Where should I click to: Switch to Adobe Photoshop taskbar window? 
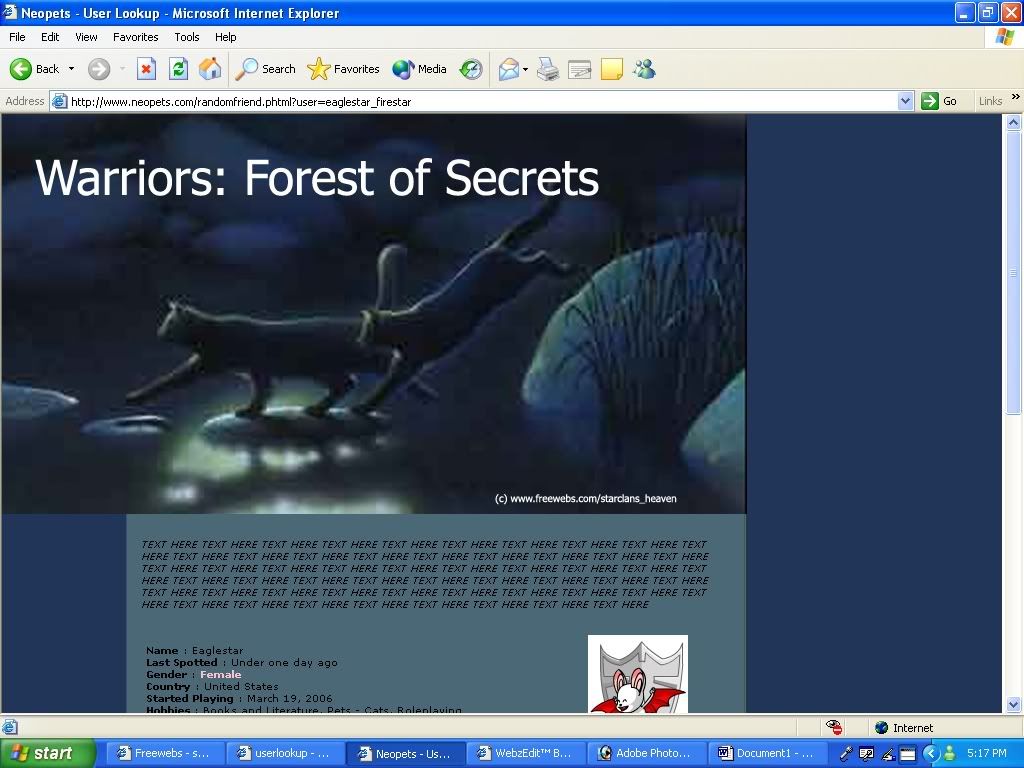645,753
